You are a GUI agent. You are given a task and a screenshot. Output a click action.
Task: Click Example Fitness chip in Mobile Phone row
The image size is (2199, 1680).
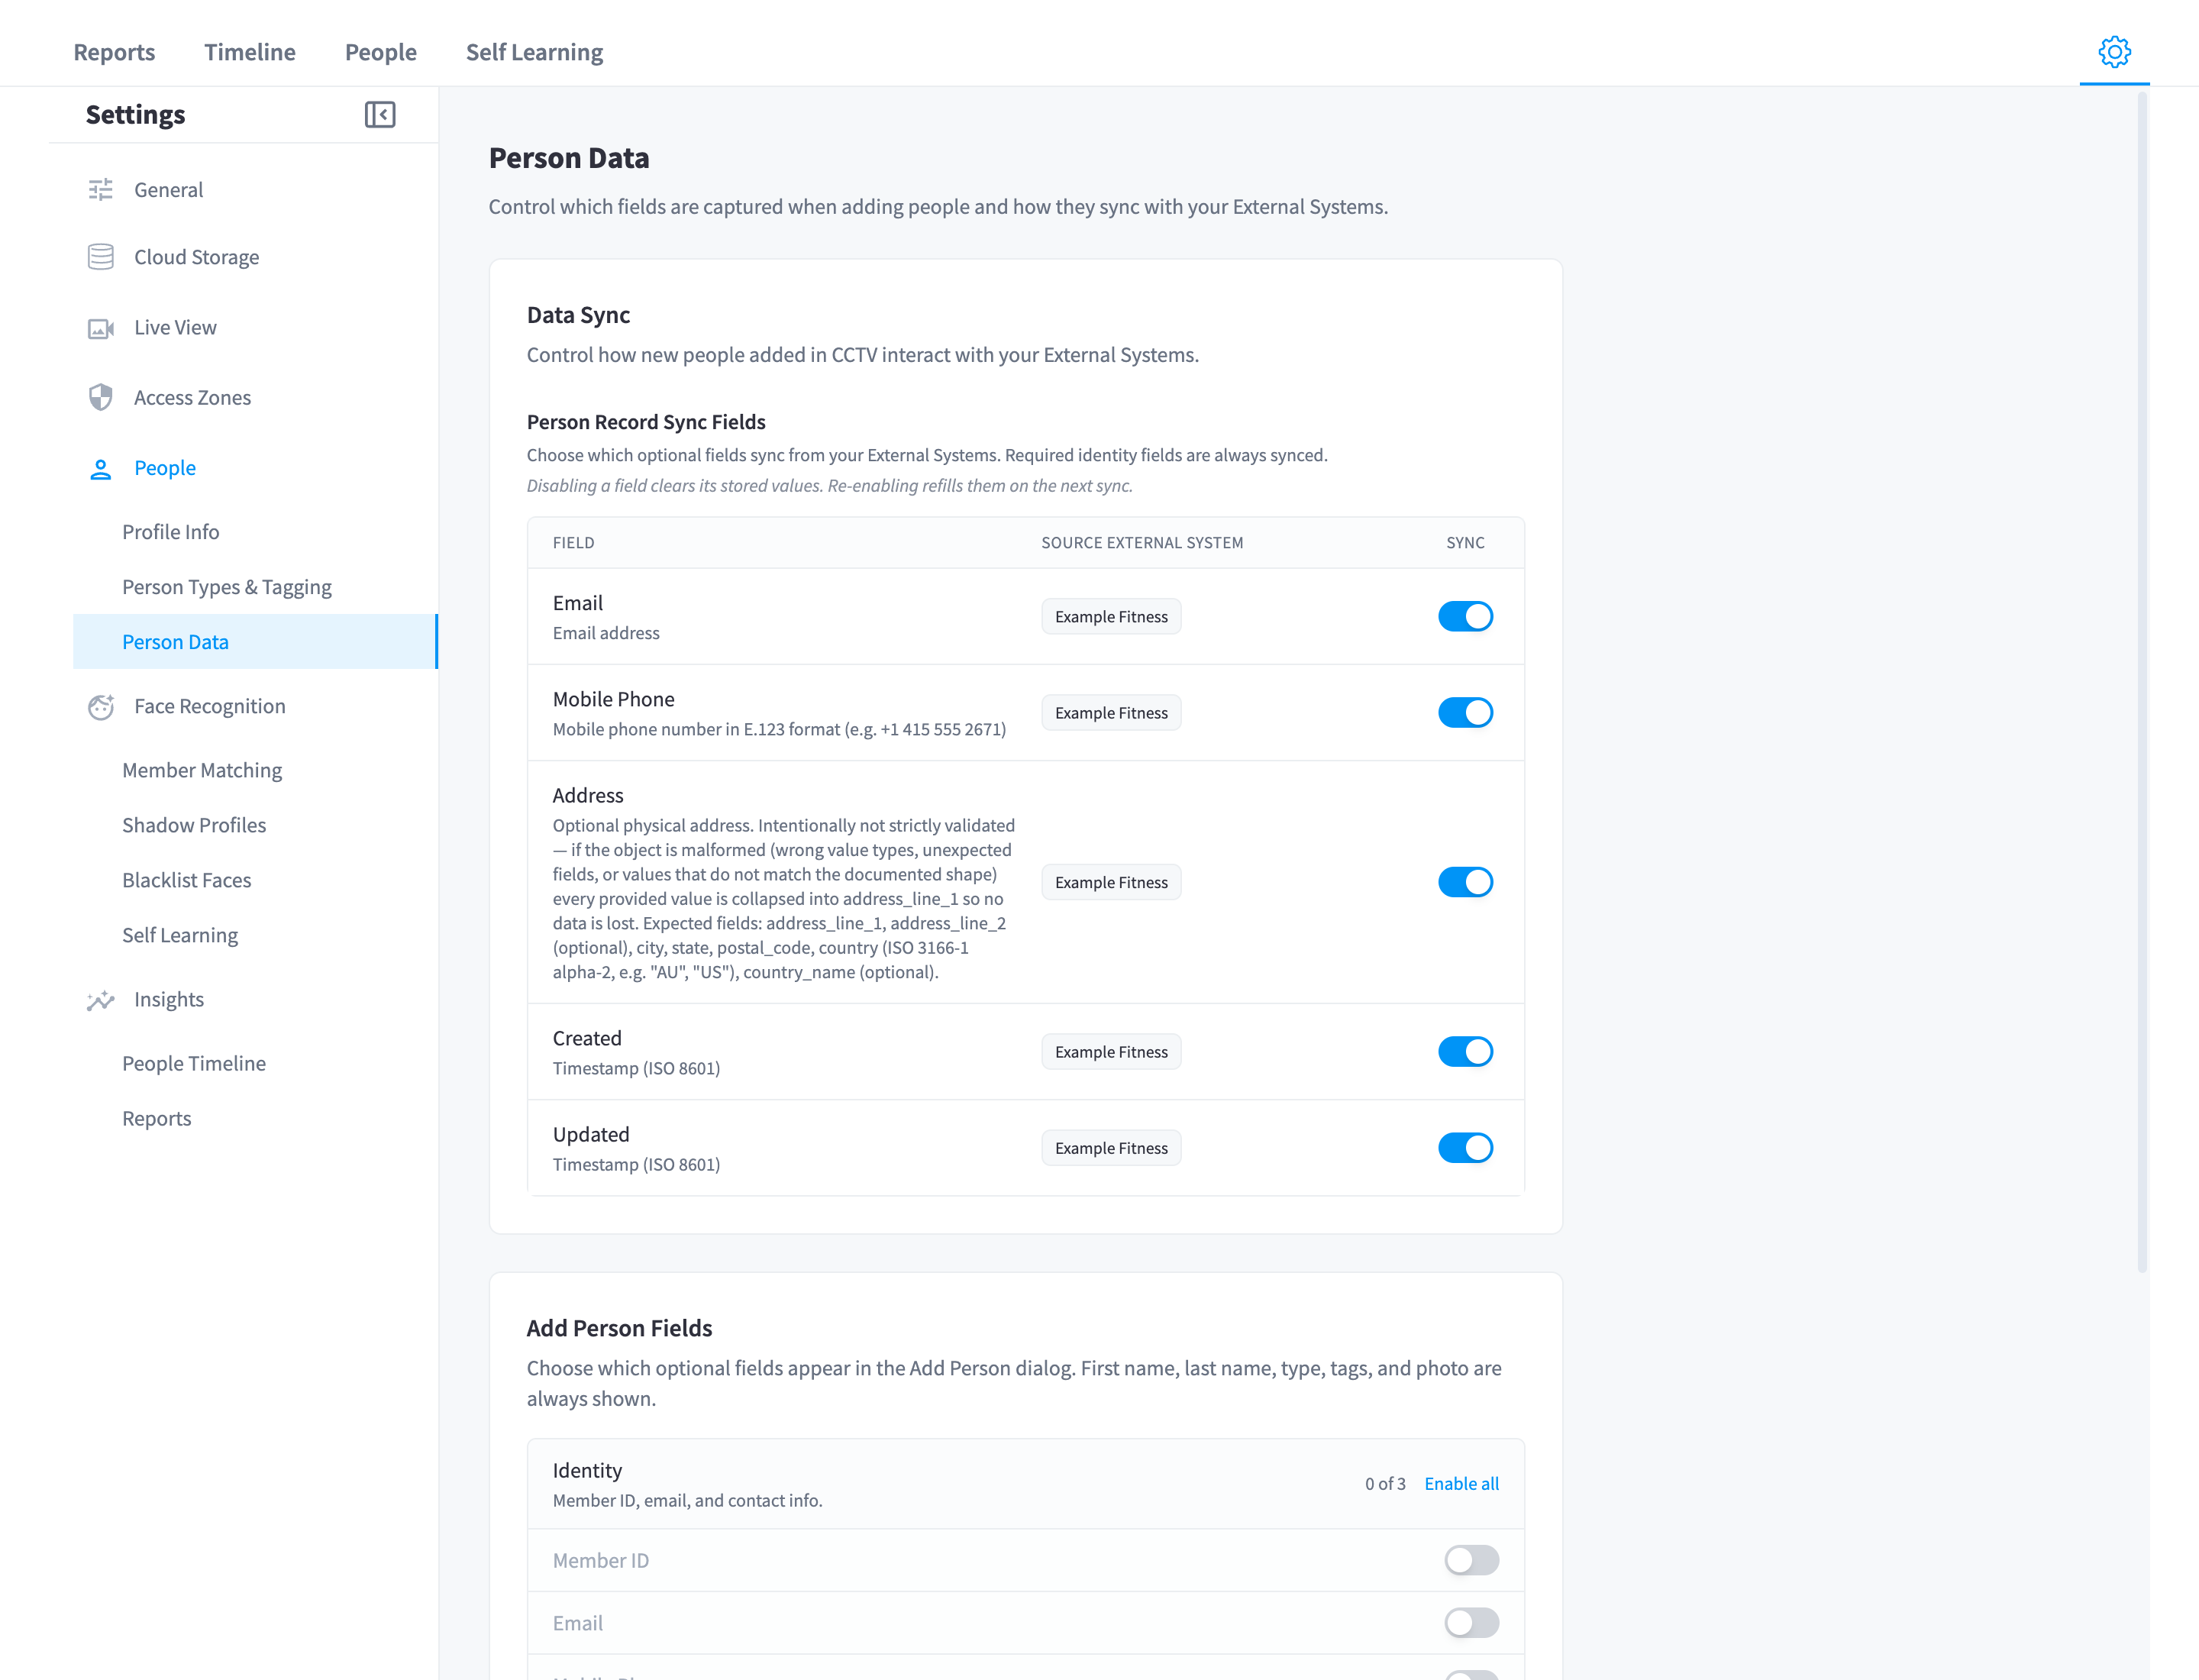[1111, 713]
